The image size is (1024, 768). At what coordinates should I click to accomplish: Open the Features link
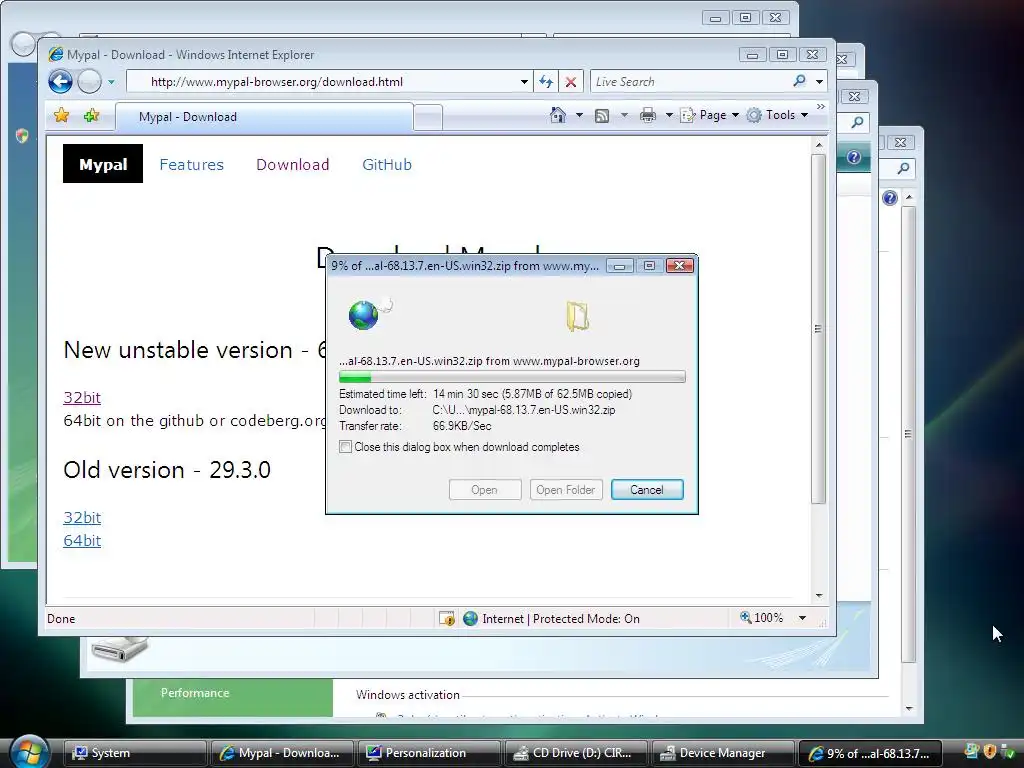tap(191, 165)
